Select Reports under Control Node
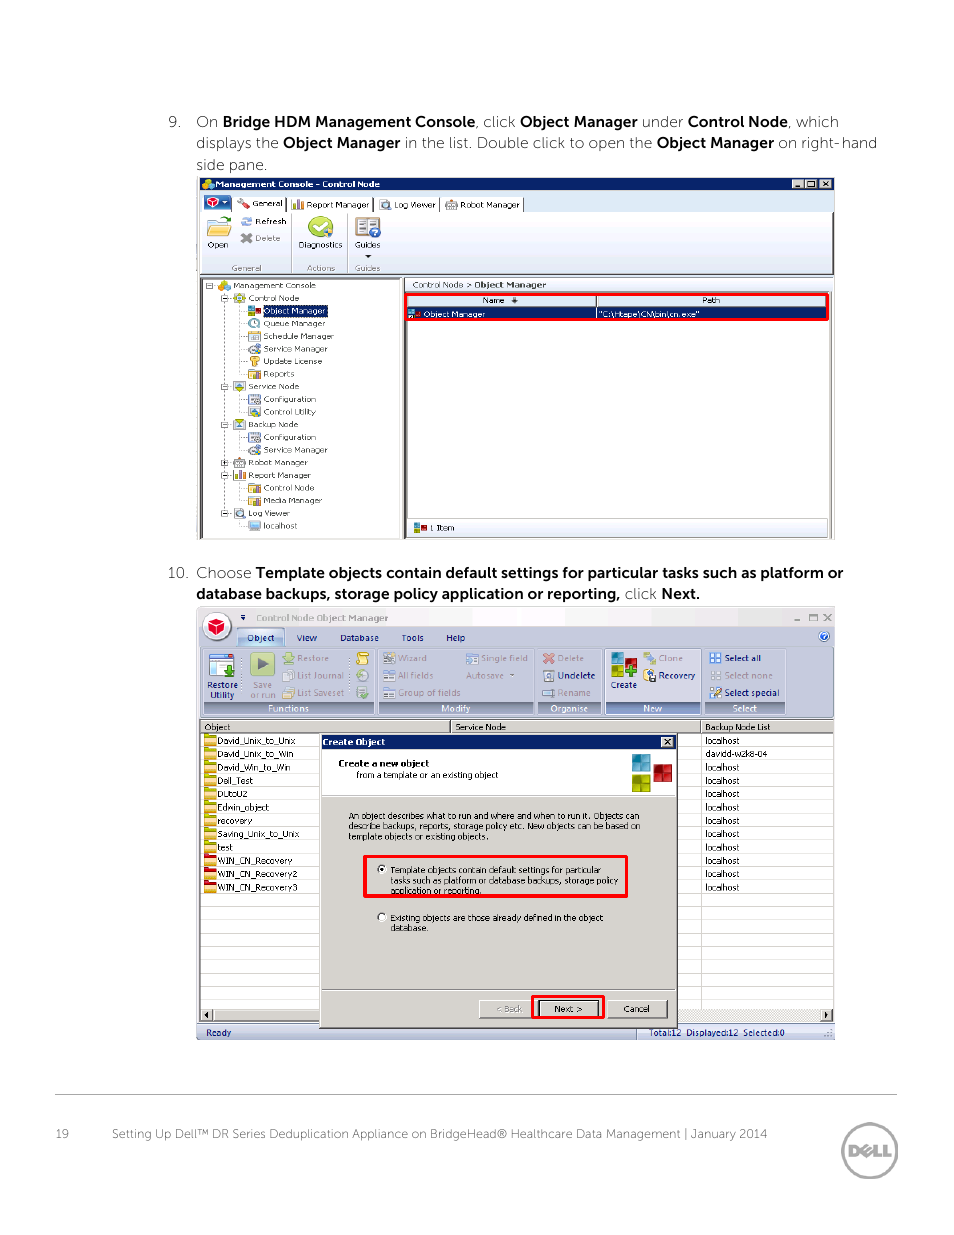 pyautogui.click(x=278, y=374)
